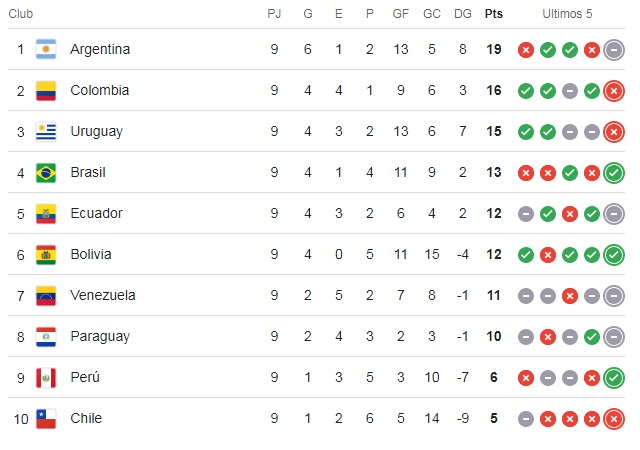Click the Argentina flag icon
Viewport: 640px width, 450px height.
pyautogui.click(x=46, y=49)
